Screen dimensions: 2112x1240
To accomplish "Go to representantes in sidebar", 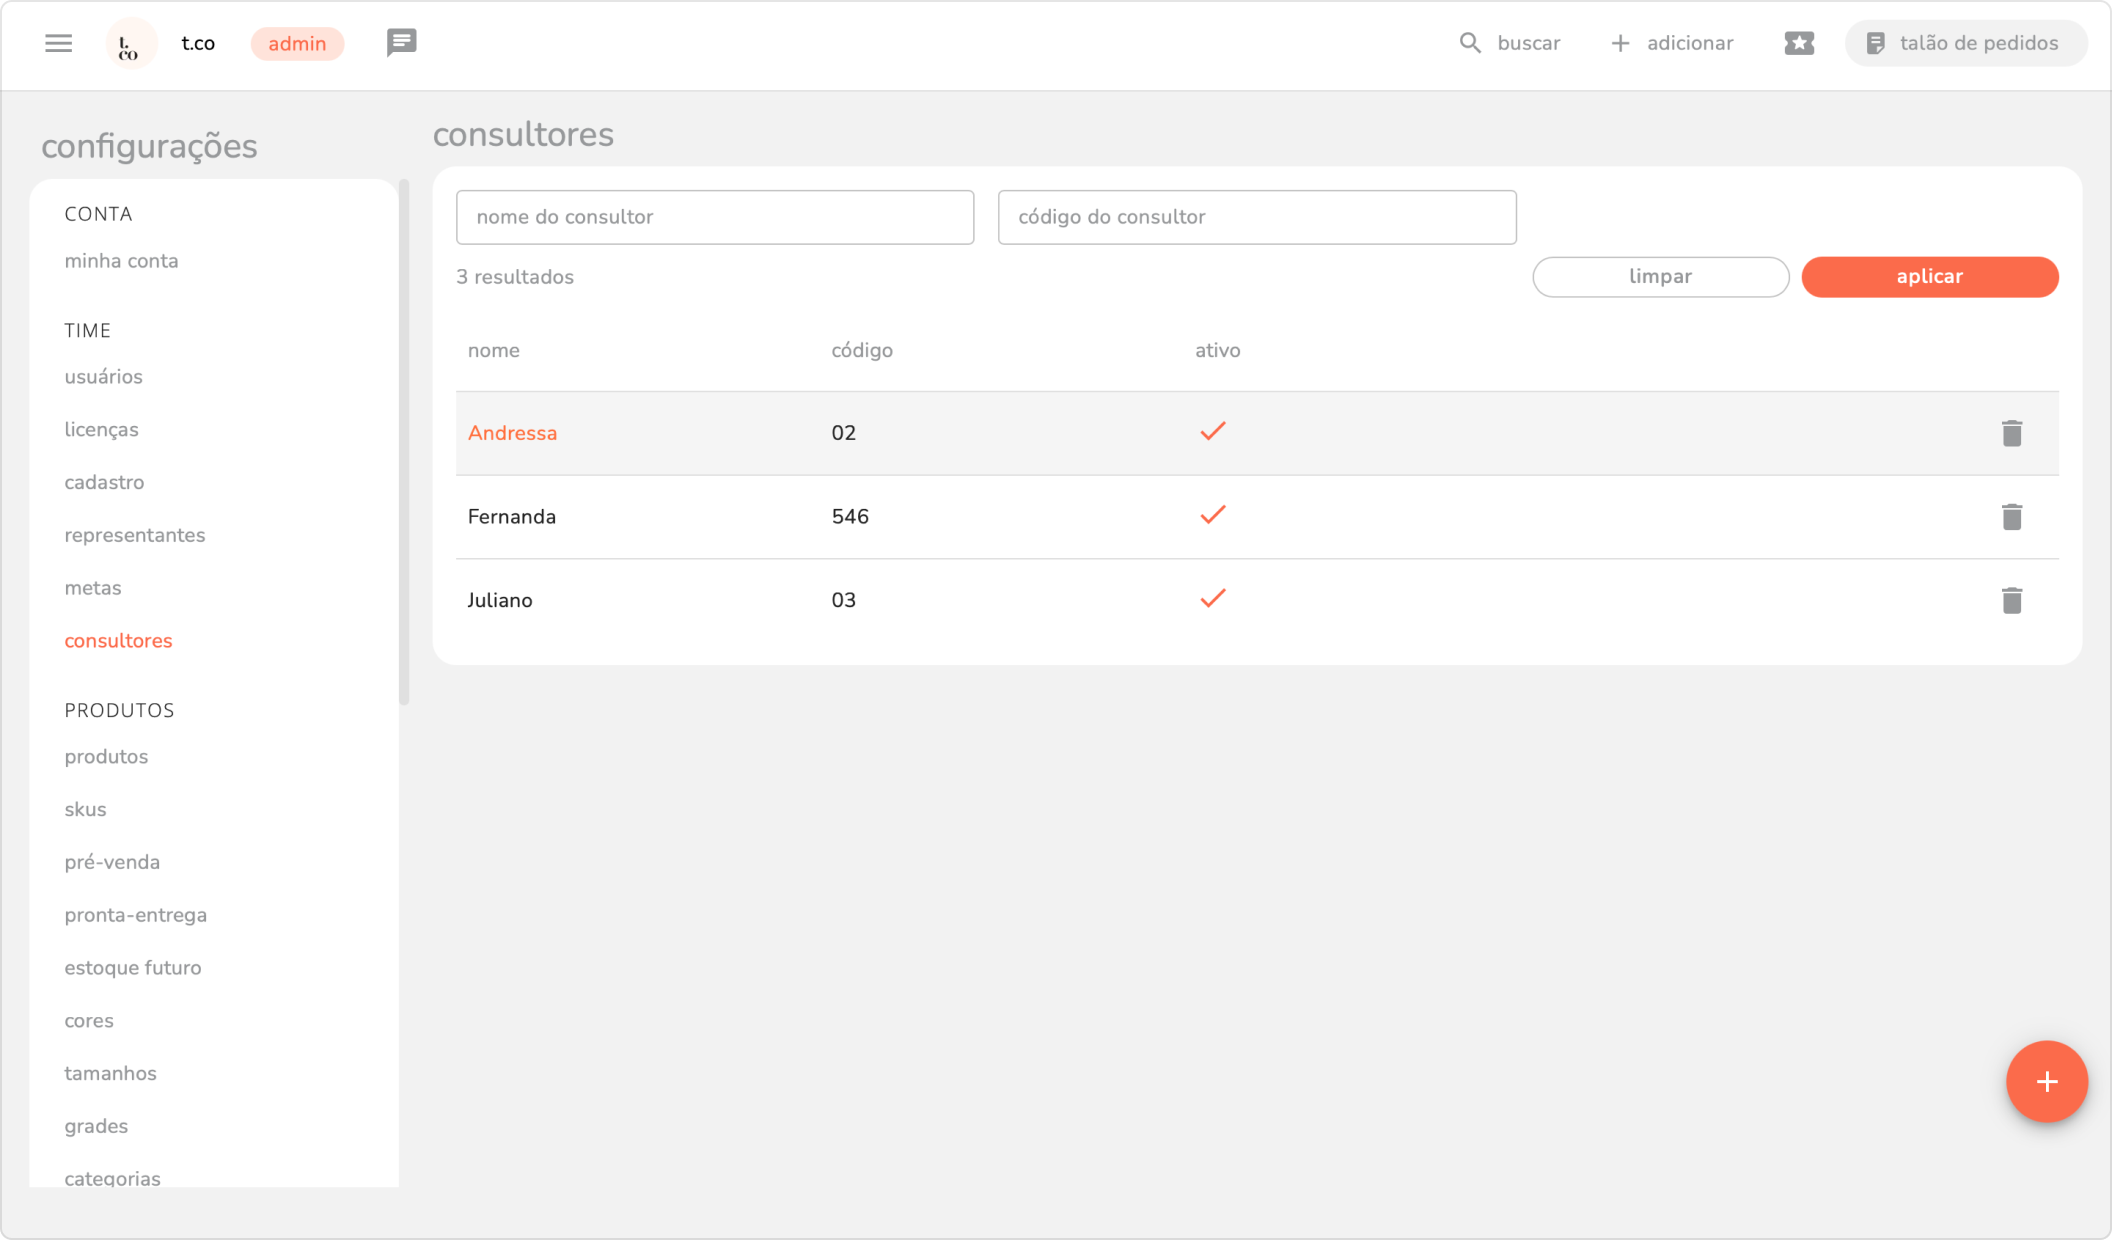I will [x=134, y=535].
